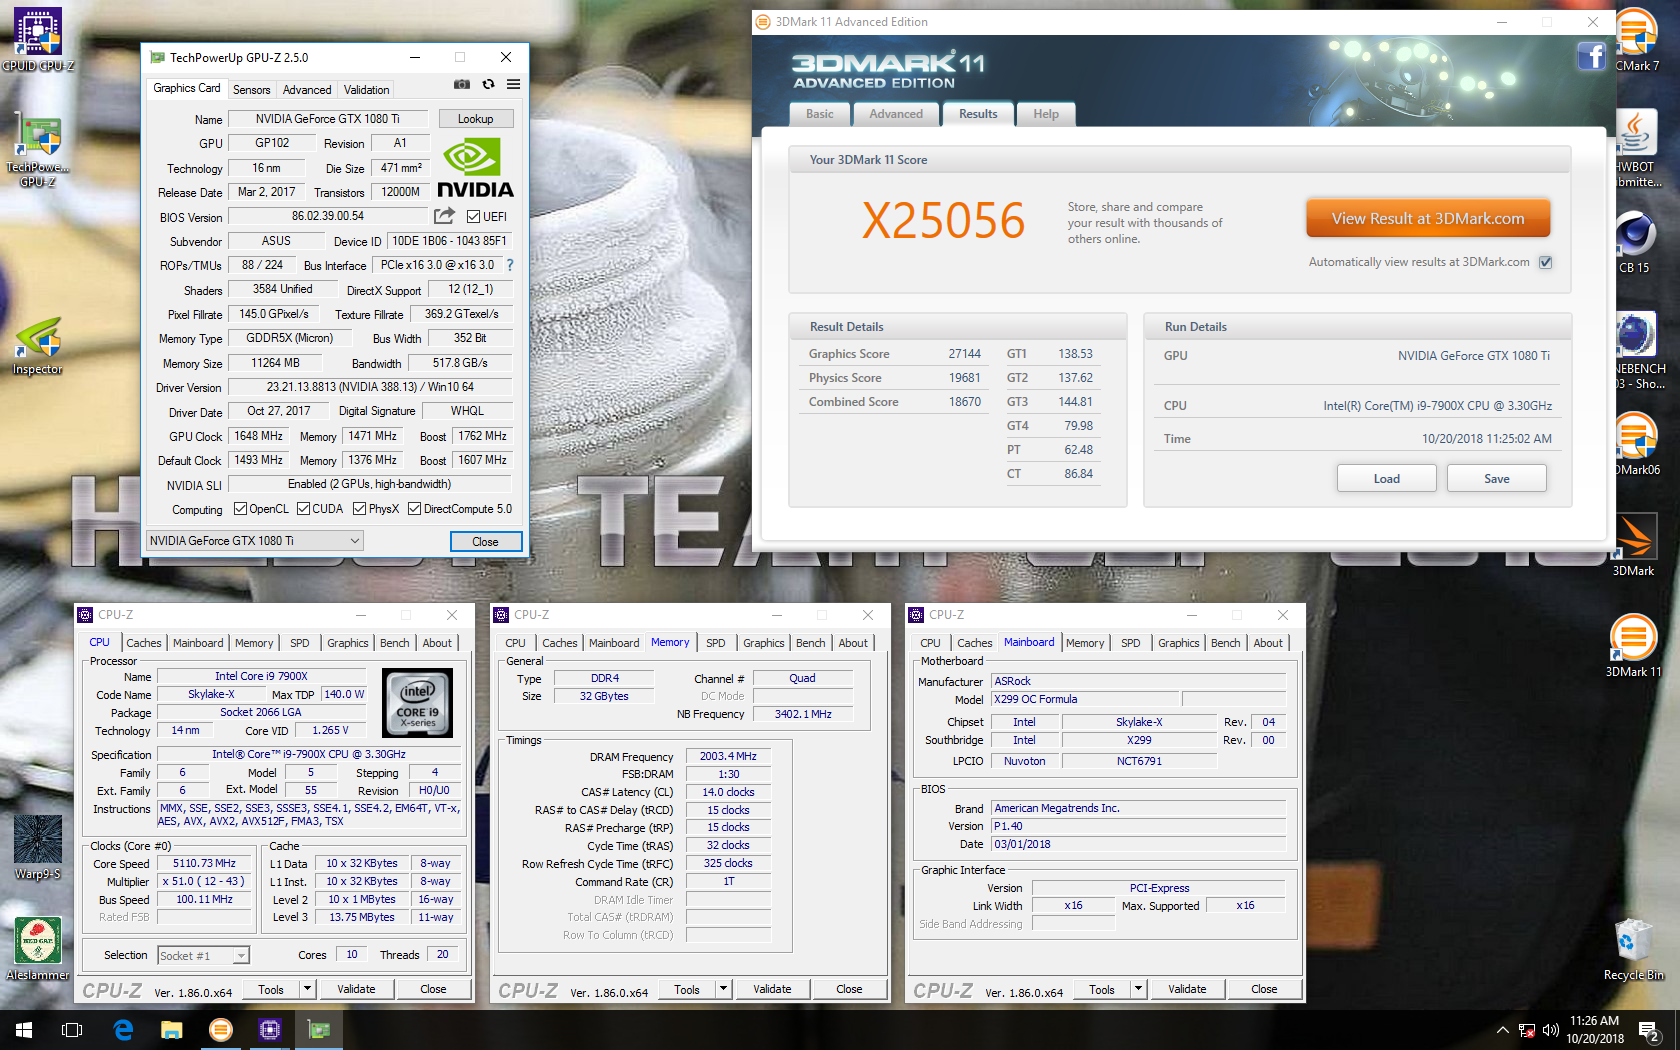This screenshot has height=1050, width=1680.
Task: Open the Socket #1 selection dropdown
Action: coord(203,956)
